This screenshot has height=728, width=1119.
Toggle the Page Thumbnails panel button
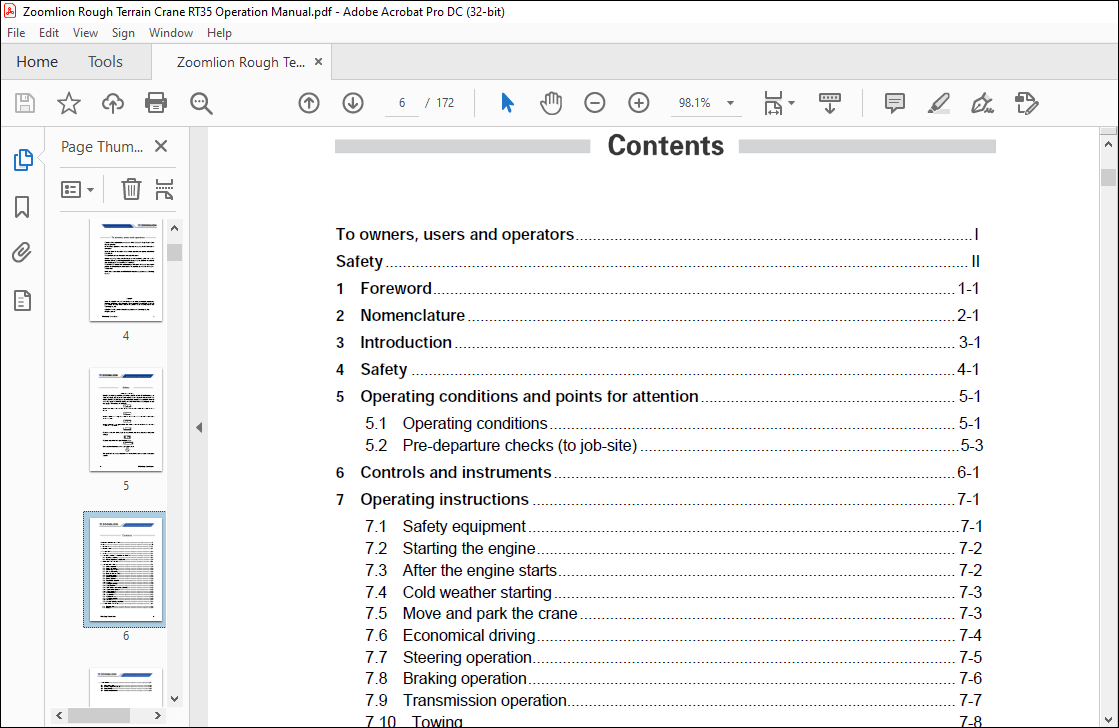click(22, 160)
